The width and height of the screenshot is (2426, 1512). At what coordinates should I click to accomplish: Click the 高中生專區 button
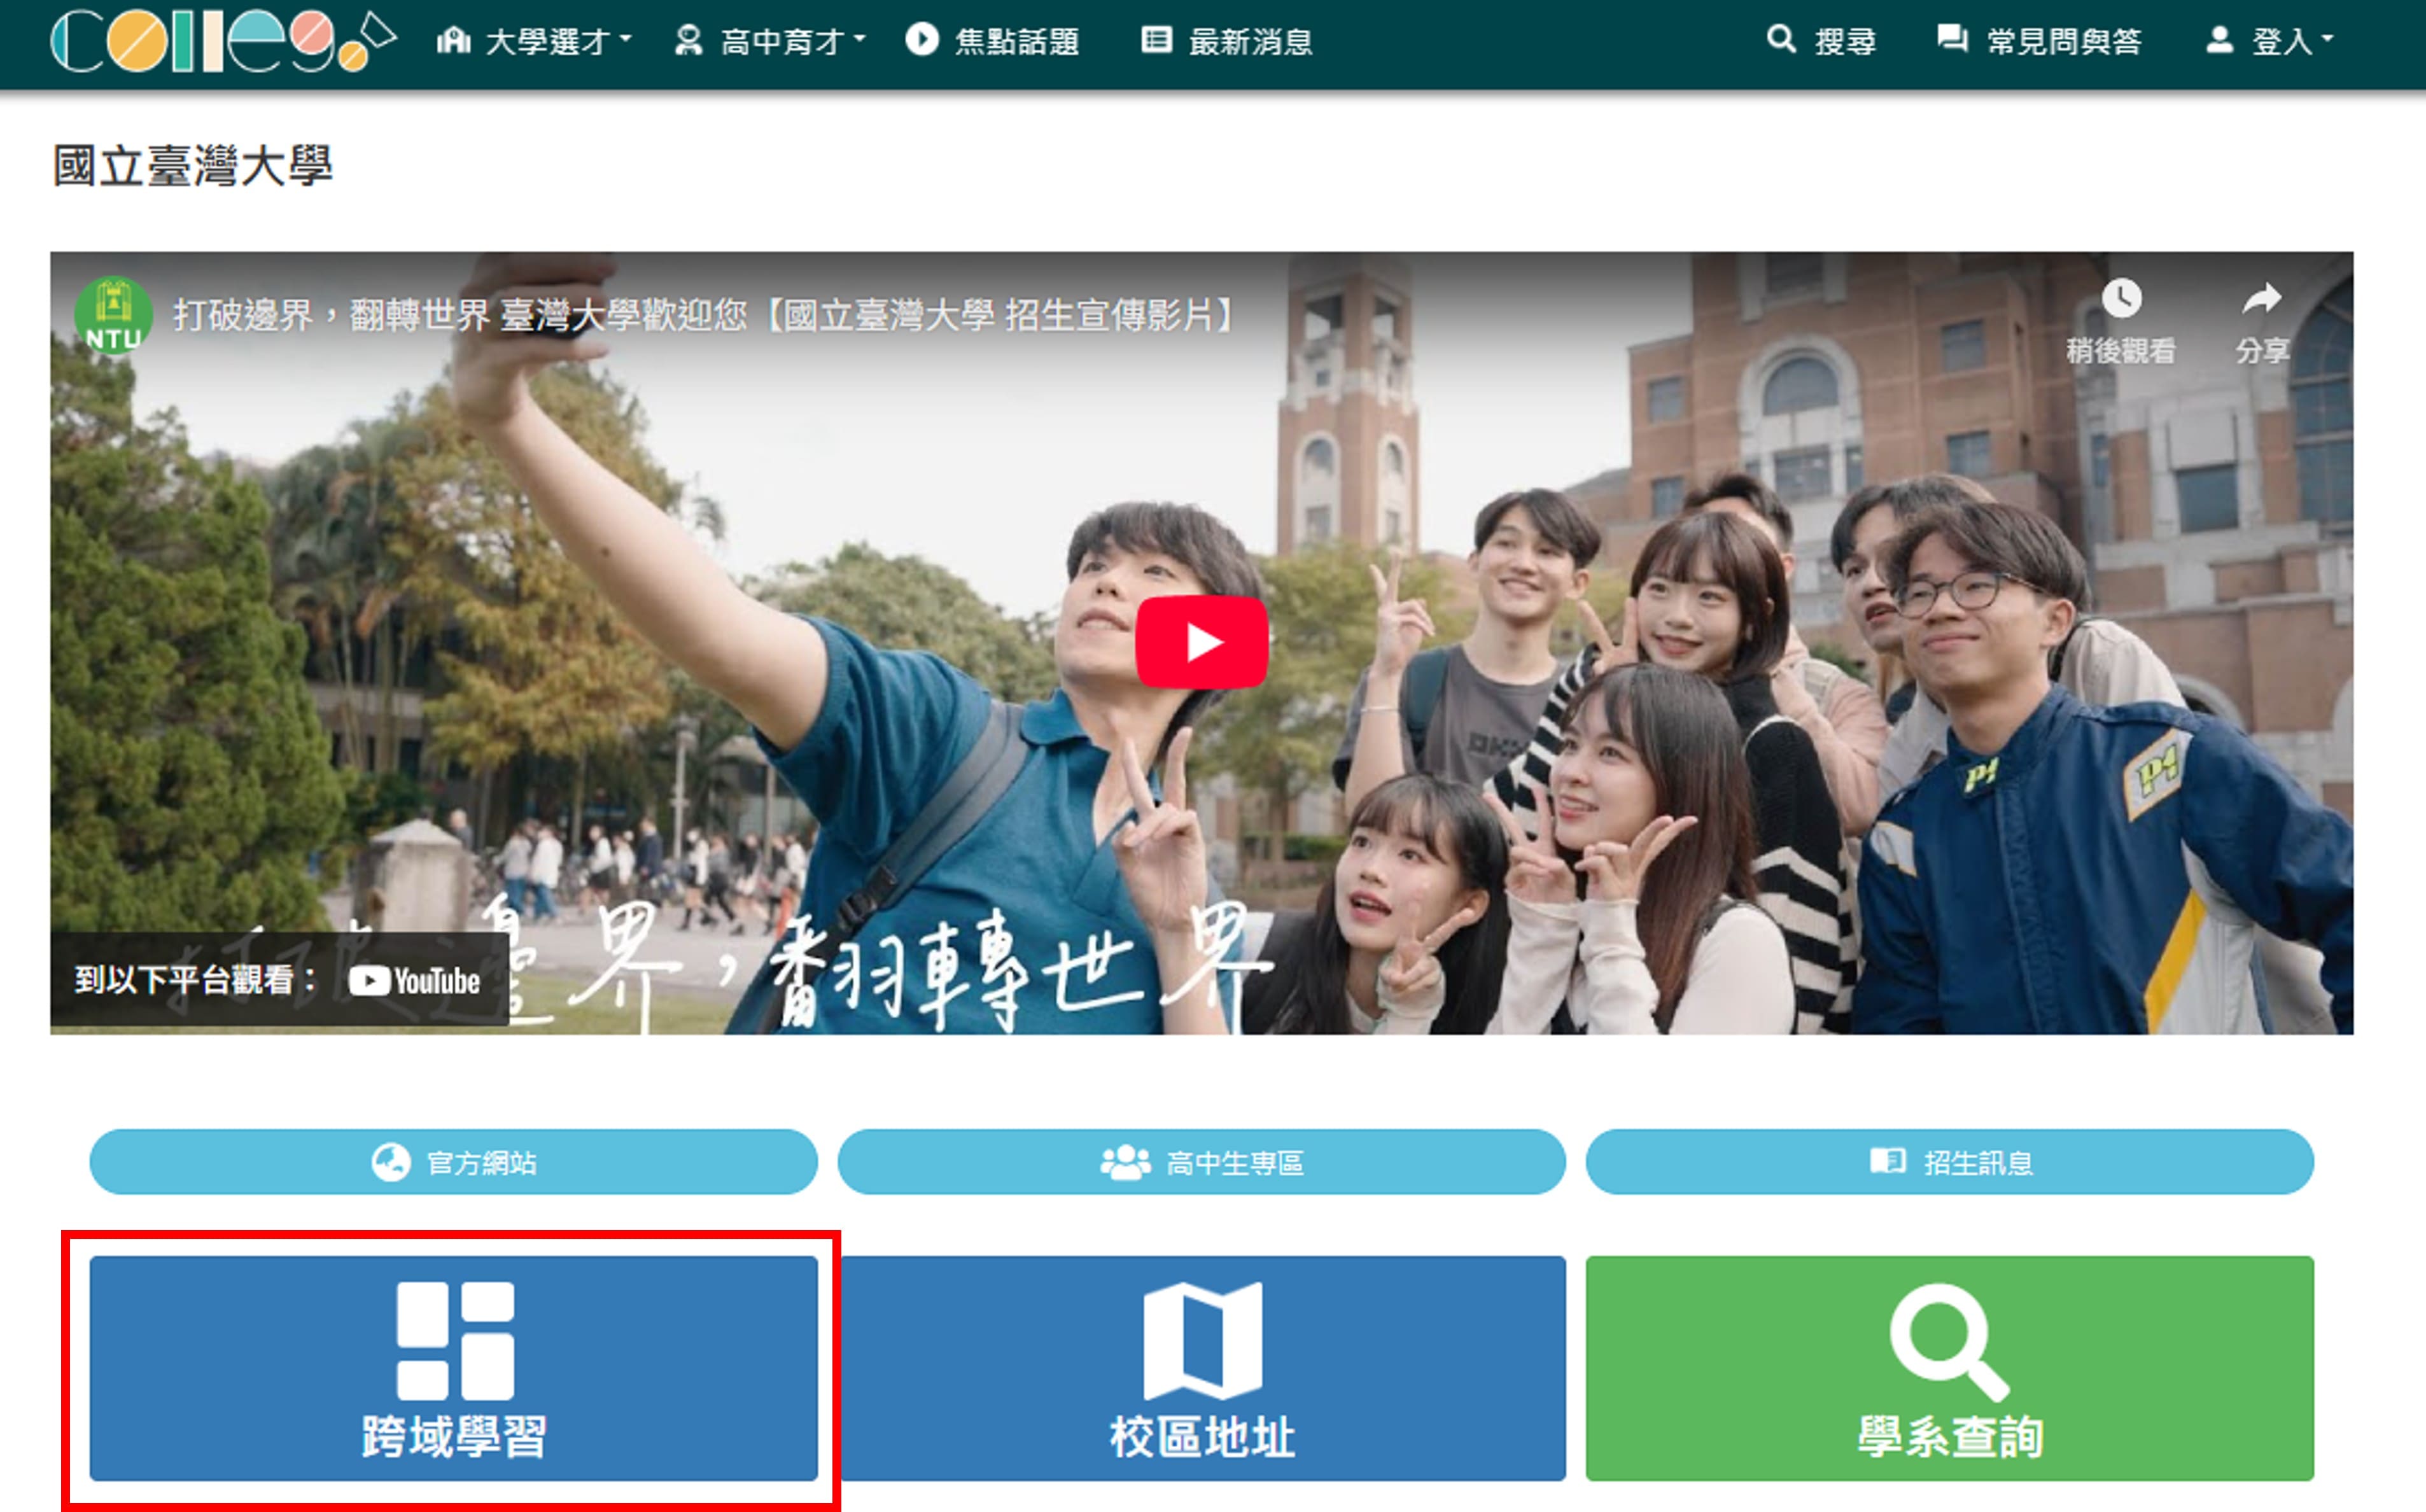pyautogui.click(x=1201, y=1162)
